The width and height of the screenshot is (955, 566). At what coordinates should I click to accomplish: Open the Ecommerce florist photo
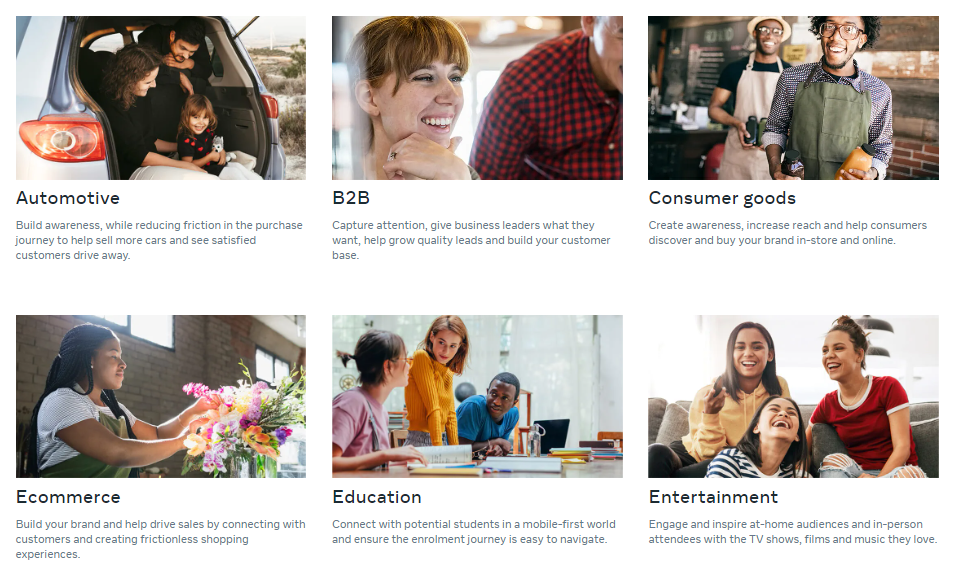tap(161, 396)
